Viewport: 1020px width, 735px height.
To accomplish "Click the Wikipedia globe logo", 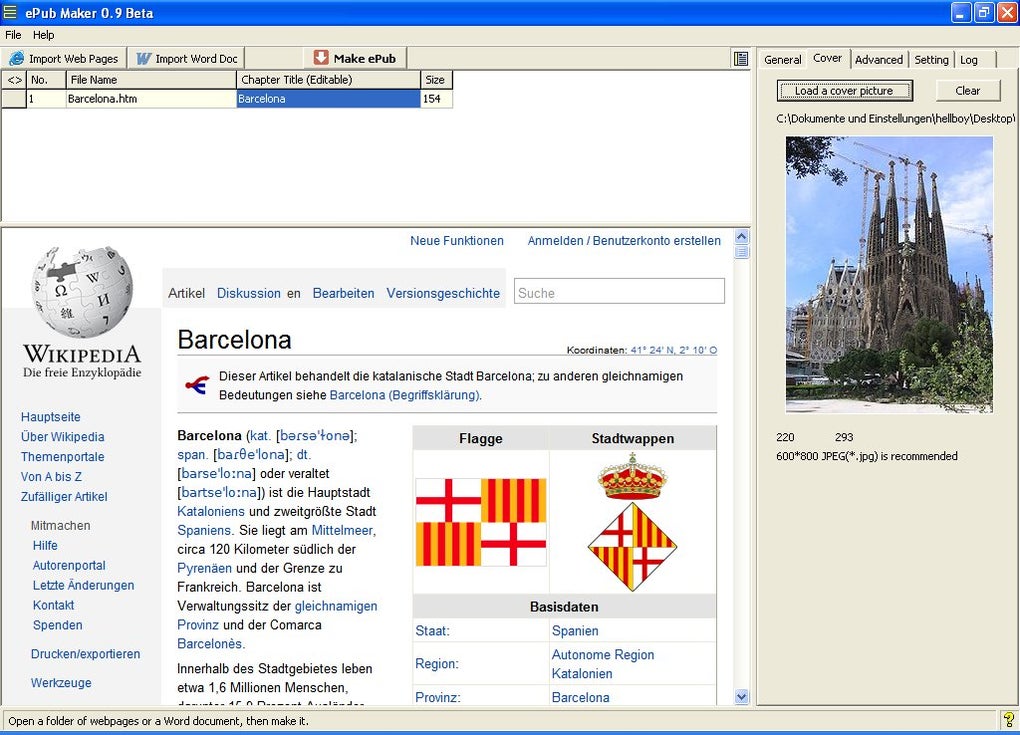I will point(82,291).
